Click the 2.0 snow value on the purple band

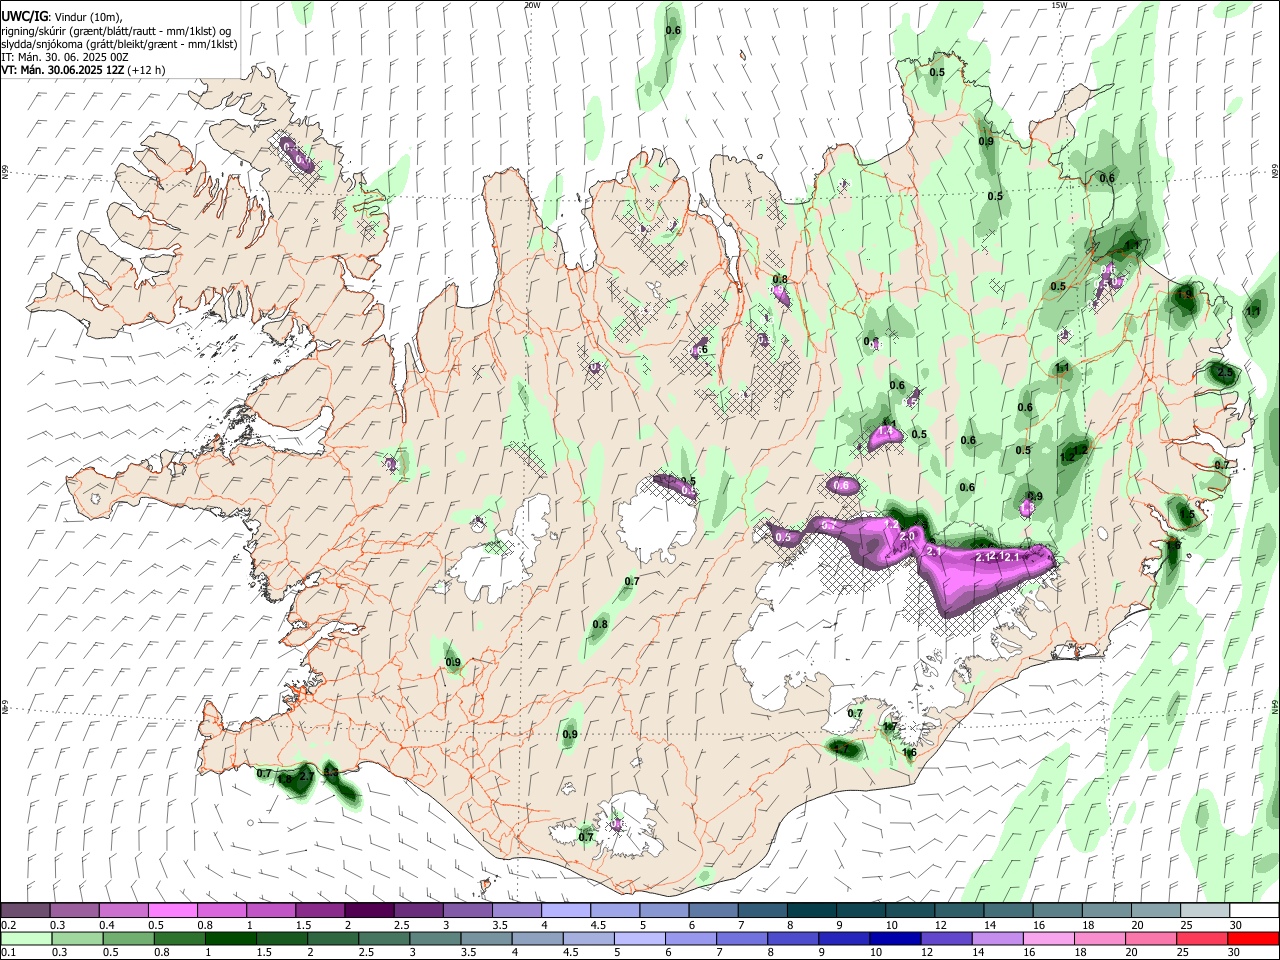tap(907, 537)
